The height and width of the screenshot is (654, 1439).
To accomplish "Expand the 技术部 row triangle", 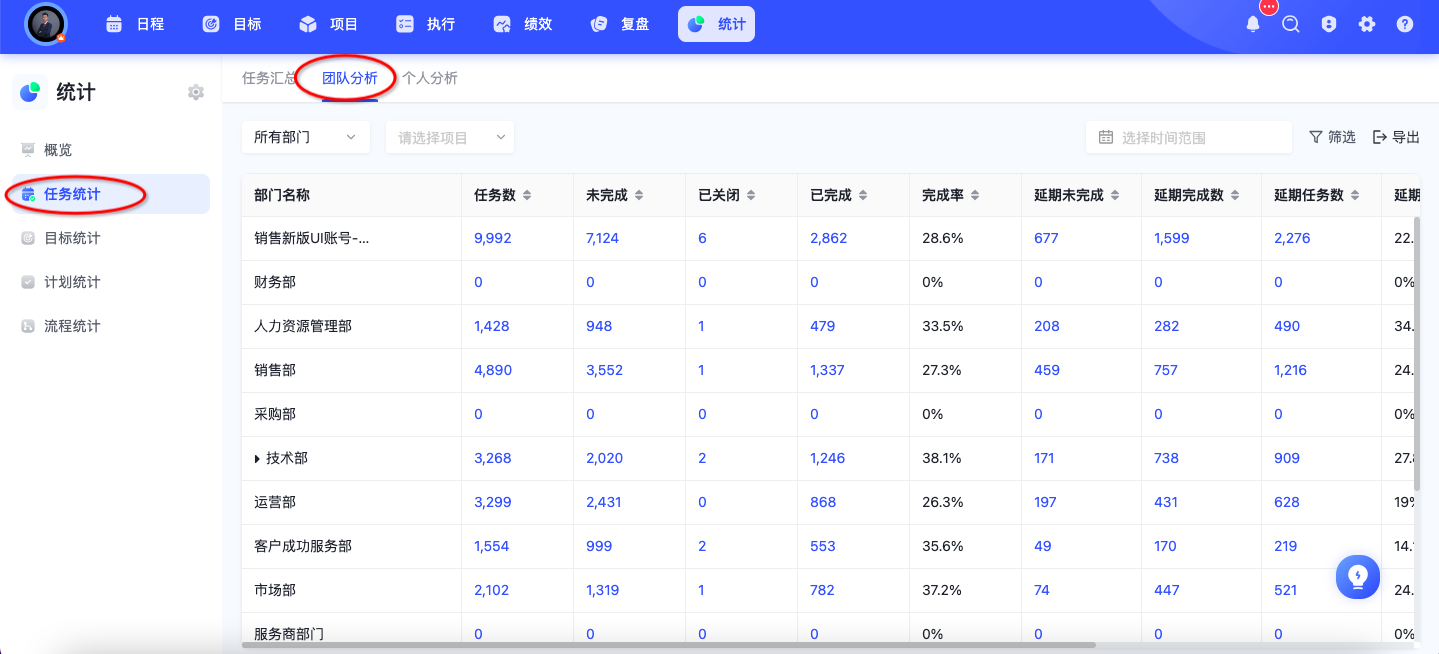I will [258, 458].
